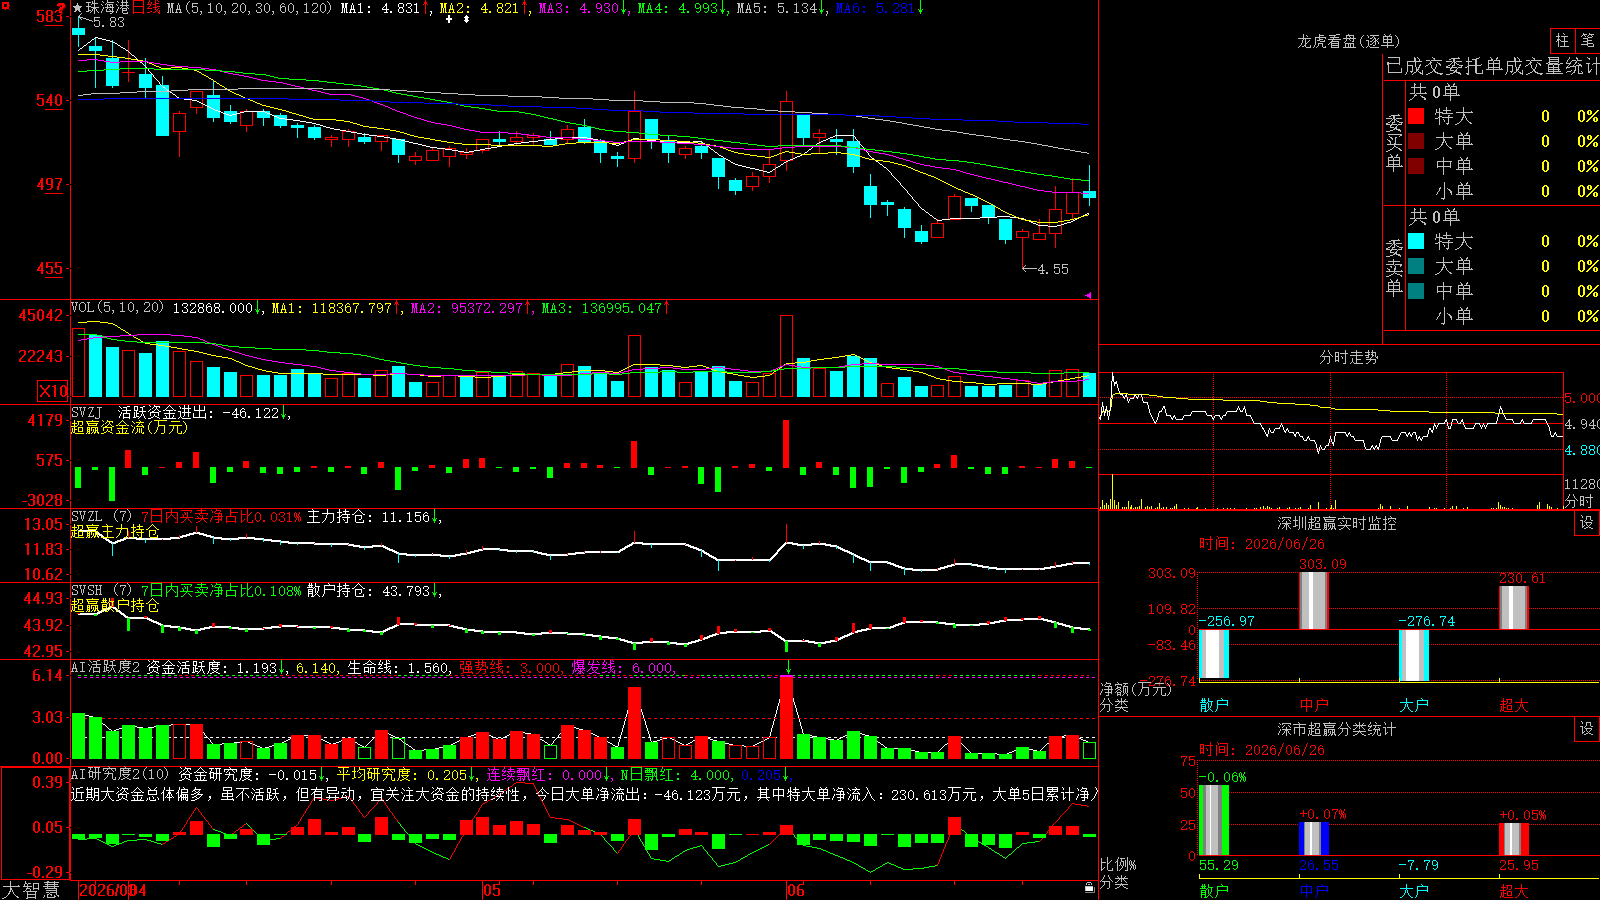The width and height of the screenshot is (1600, 900).
Task: Click the 230.61 超大 bar in the real-time monitor
Action: 1514,607
